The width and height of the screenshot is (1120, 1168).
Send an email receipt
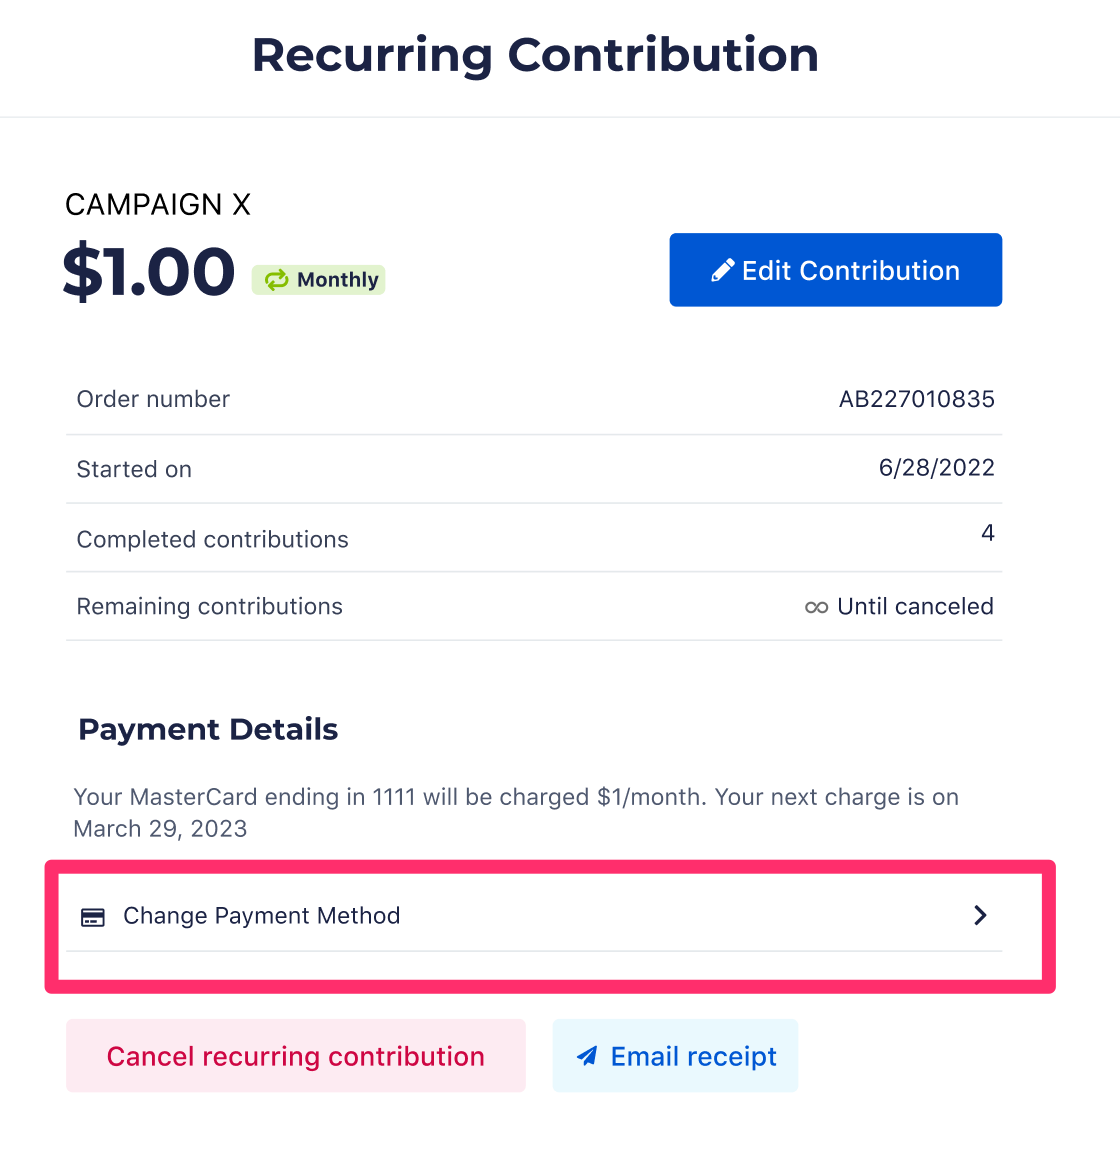[x=675, y=1056]
